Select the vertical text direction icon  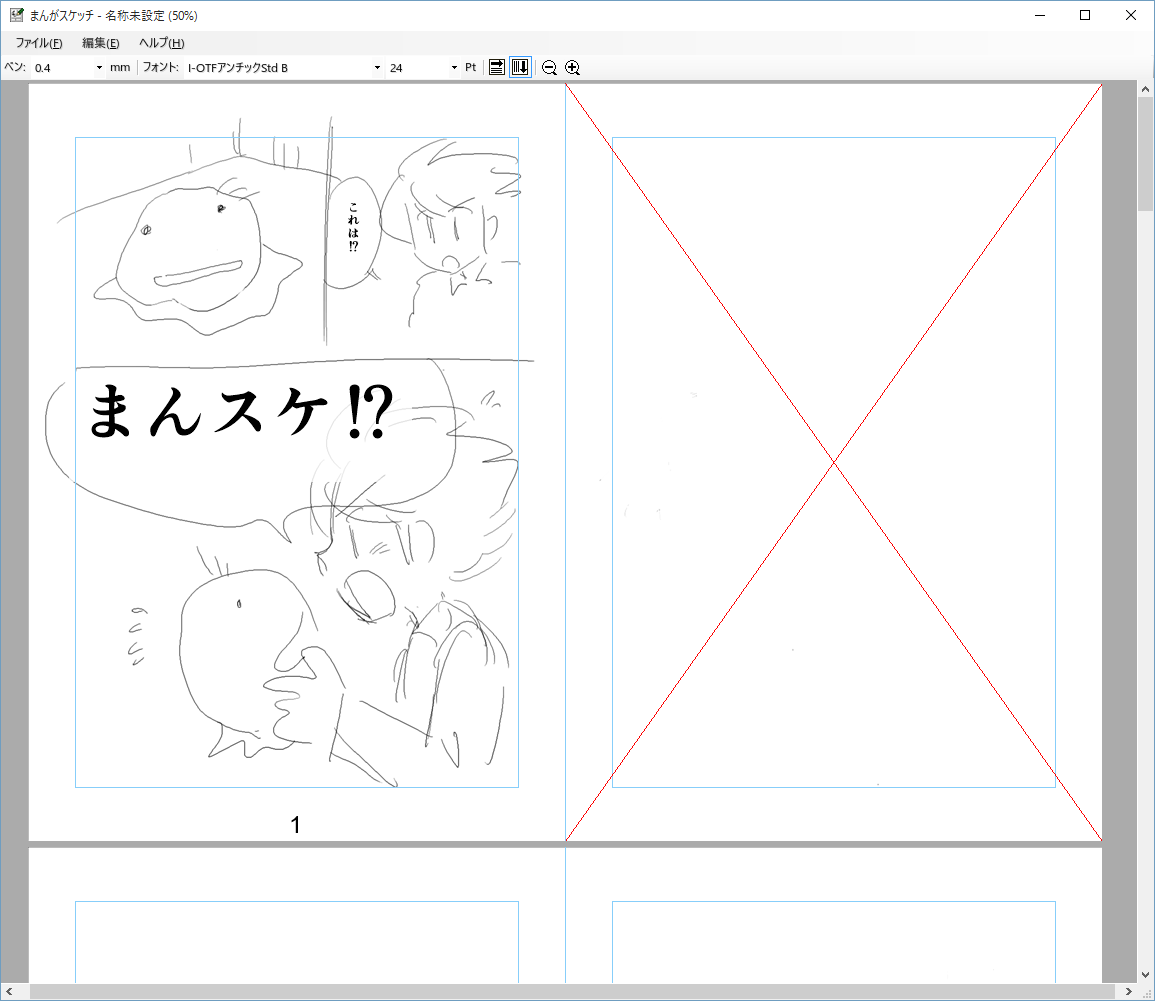tap(520, 67)
